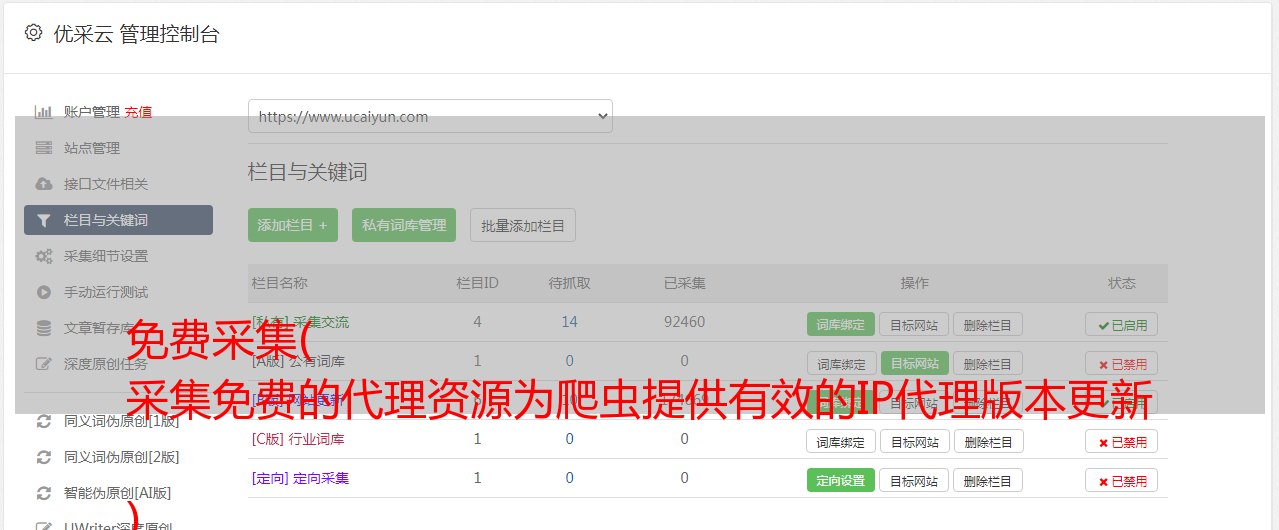Image resolution: width=1279 pixels, height=530 pixels.
Task: Click the refresh icon beside 智能伪原创[AI版]
Action: (43, 493)
